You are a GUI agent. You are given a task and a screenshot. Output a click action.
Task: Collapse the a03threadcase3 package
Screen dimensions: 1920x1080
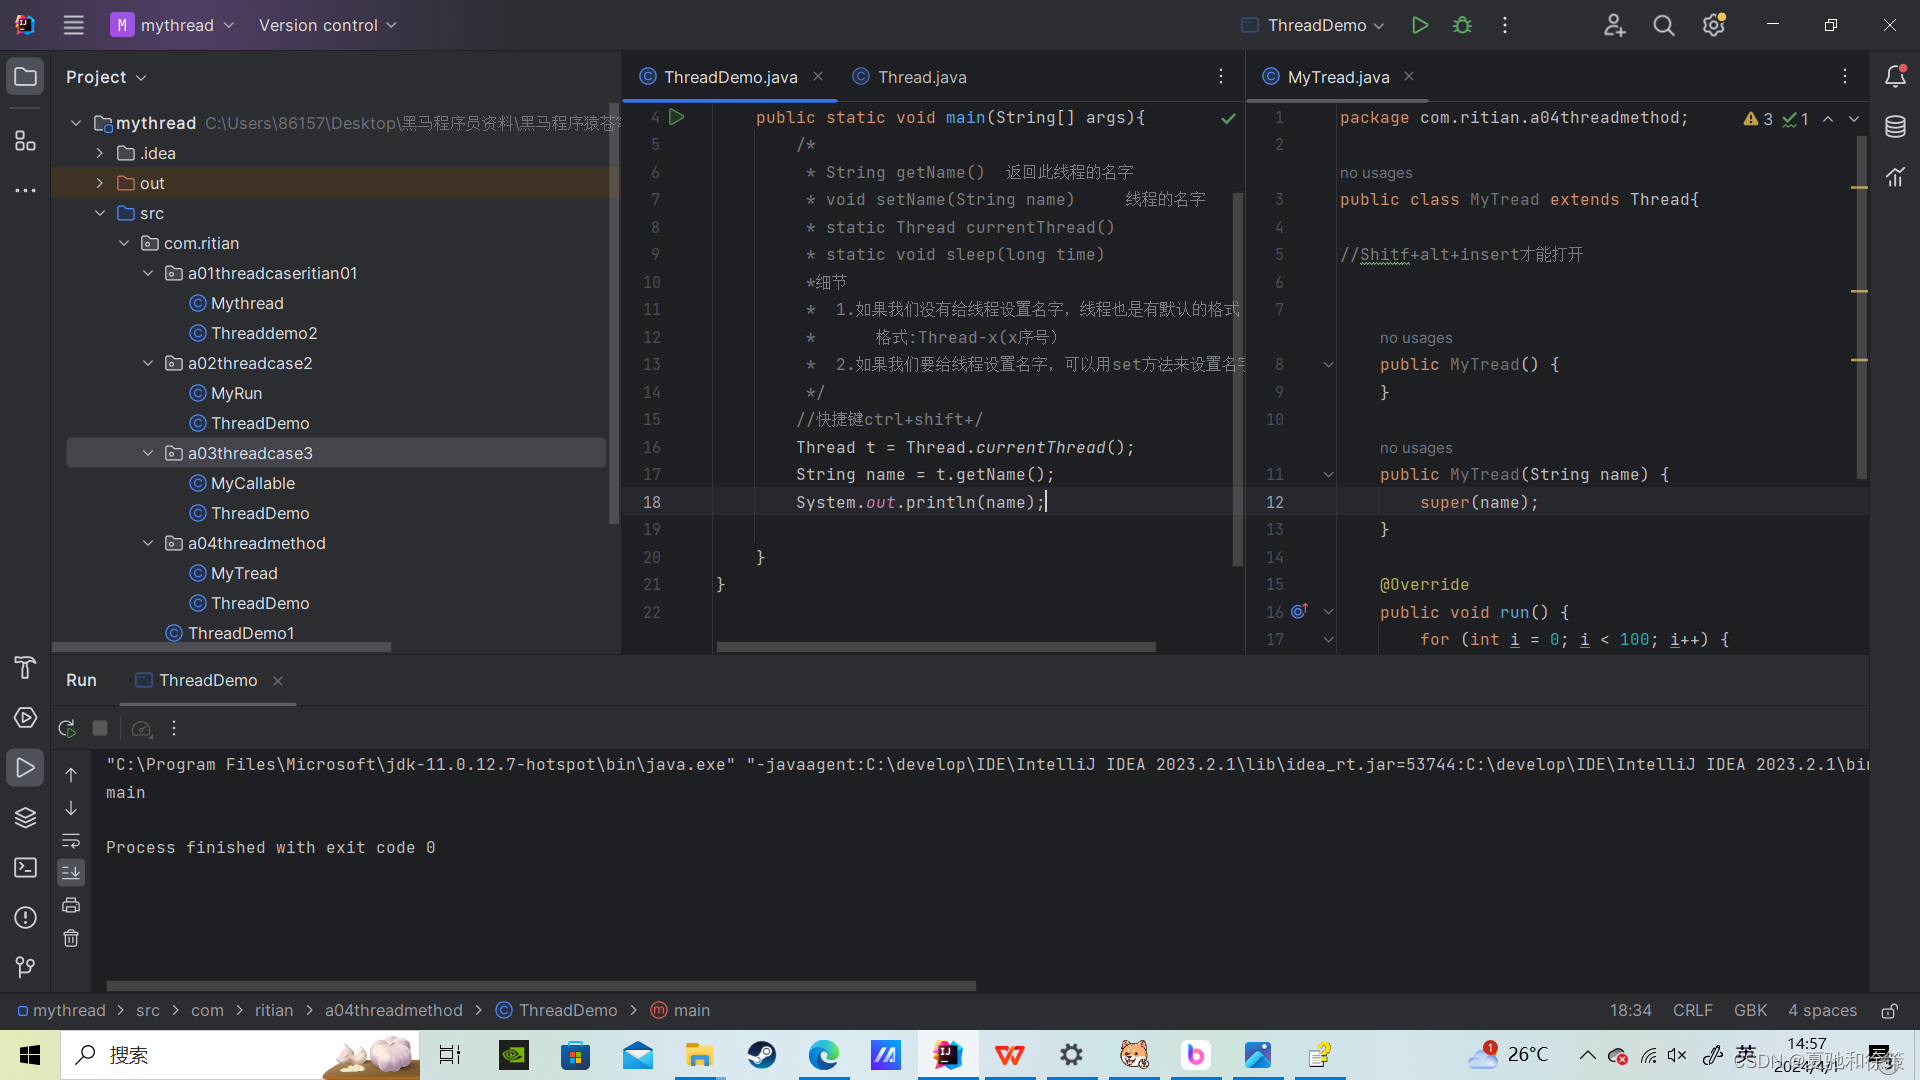click(148, 453)
